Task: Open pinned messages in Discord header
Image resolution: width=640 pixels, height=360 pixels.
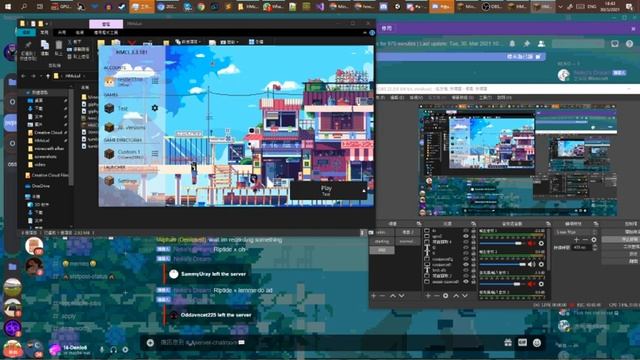Action: coord(527,43)
